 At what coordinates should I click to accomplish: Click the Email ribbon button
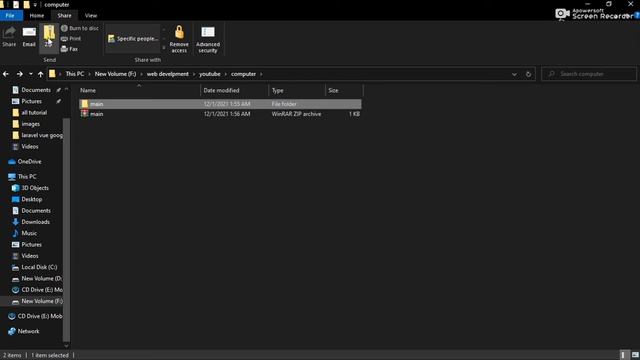click(29, 36)
